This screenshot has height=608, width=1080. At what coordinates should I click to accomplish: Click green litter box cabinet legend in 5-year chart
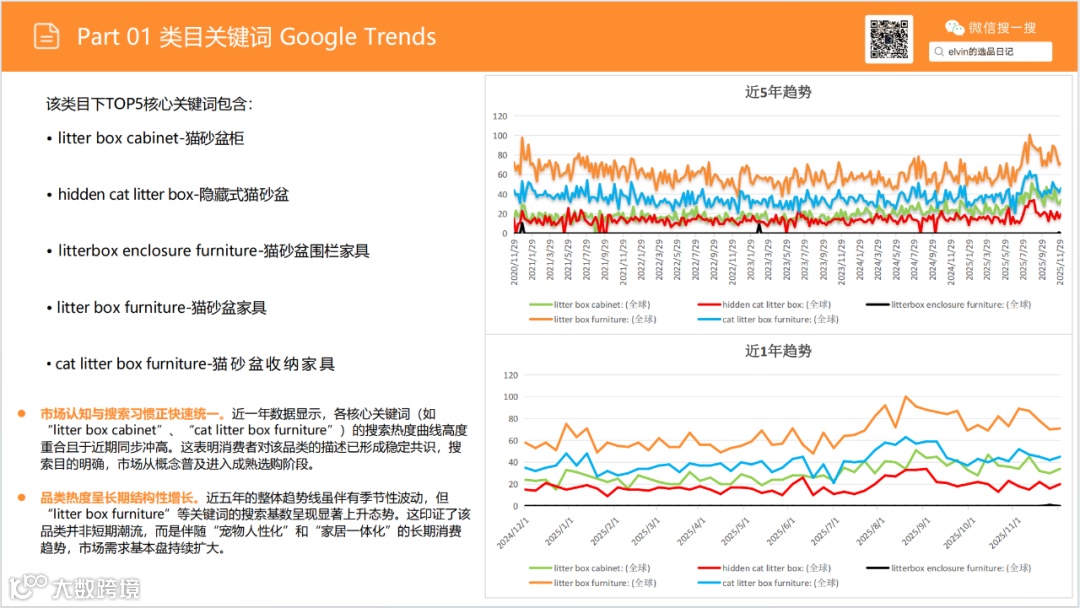pyautogui.click(x=590, y=304)
